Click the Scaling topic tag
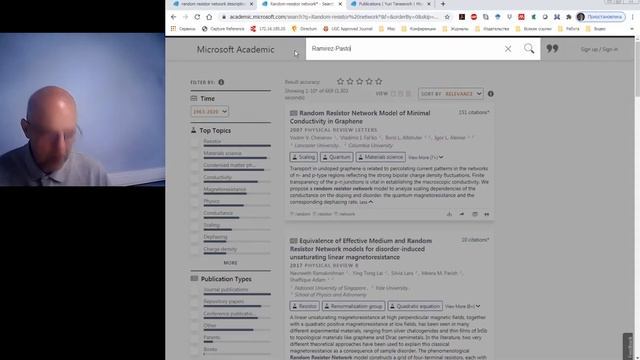The height and width of the screenshot is (360, 640). pos(303,157)
